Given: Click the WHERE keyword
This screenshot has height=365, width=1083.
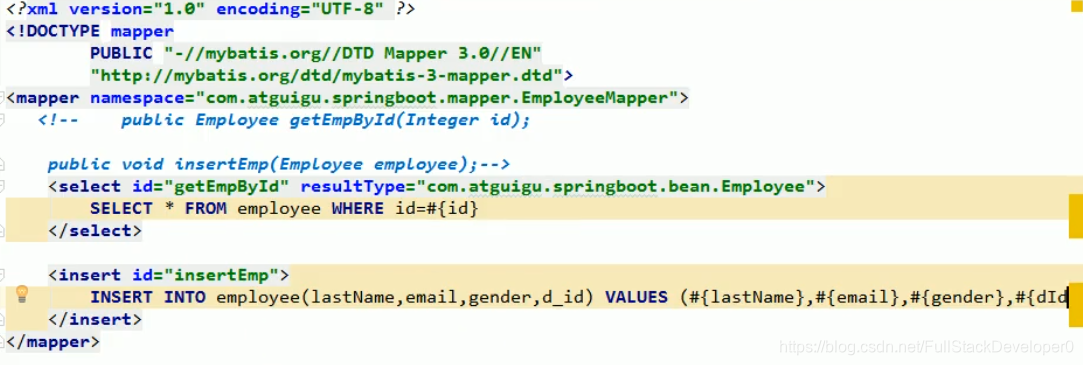Looking at the screenshot, I should [358, 208].
